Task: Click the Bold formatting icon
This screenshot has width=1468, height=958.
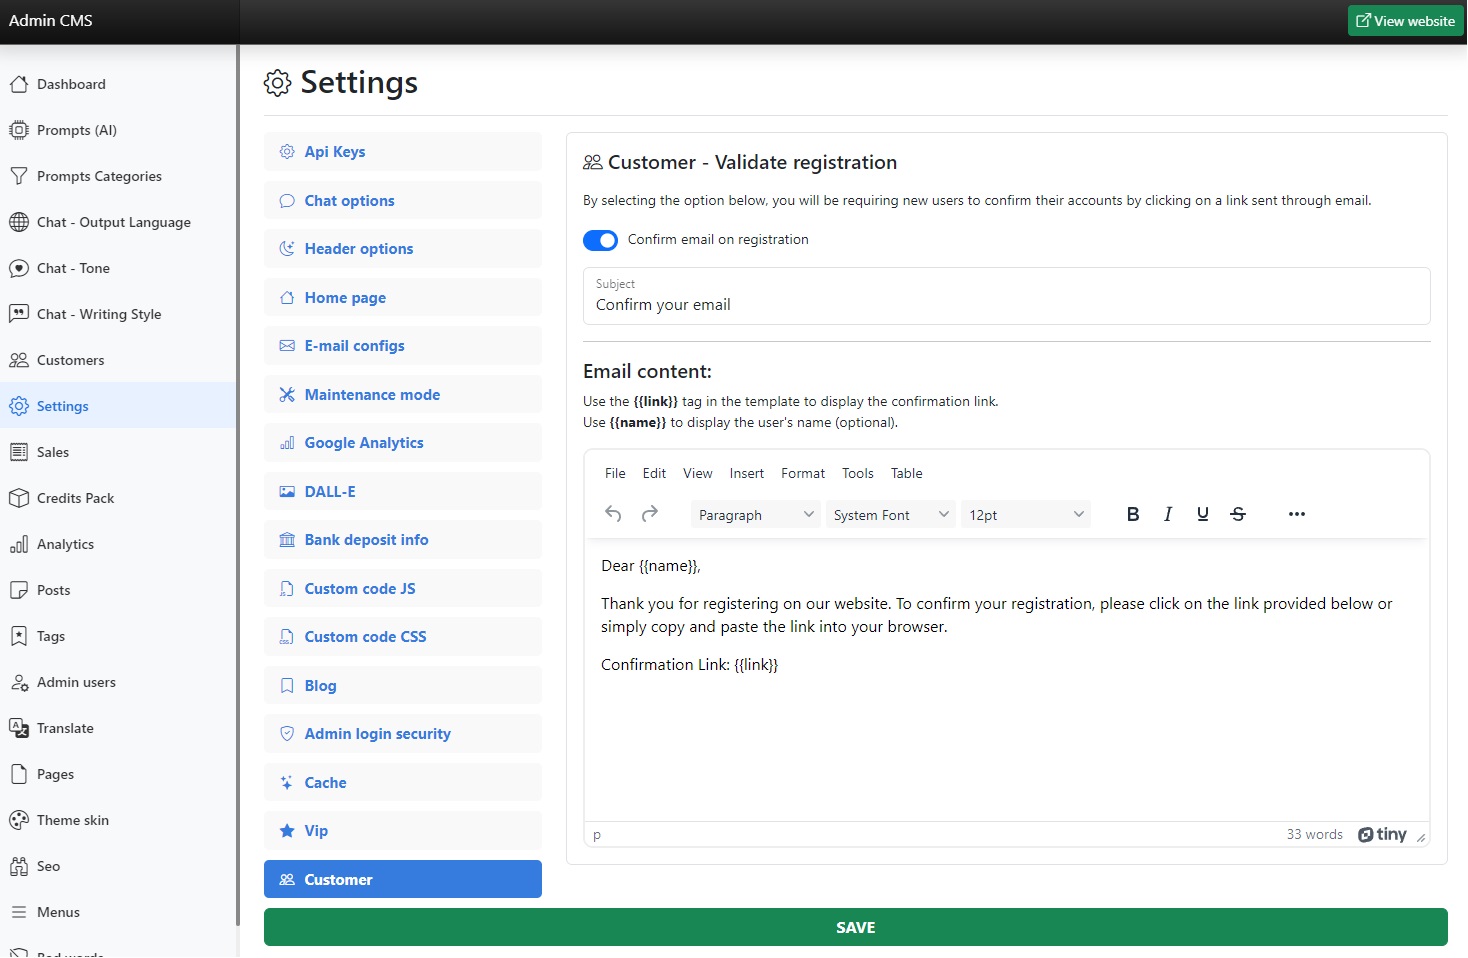Action: [x=1132, y=514]
